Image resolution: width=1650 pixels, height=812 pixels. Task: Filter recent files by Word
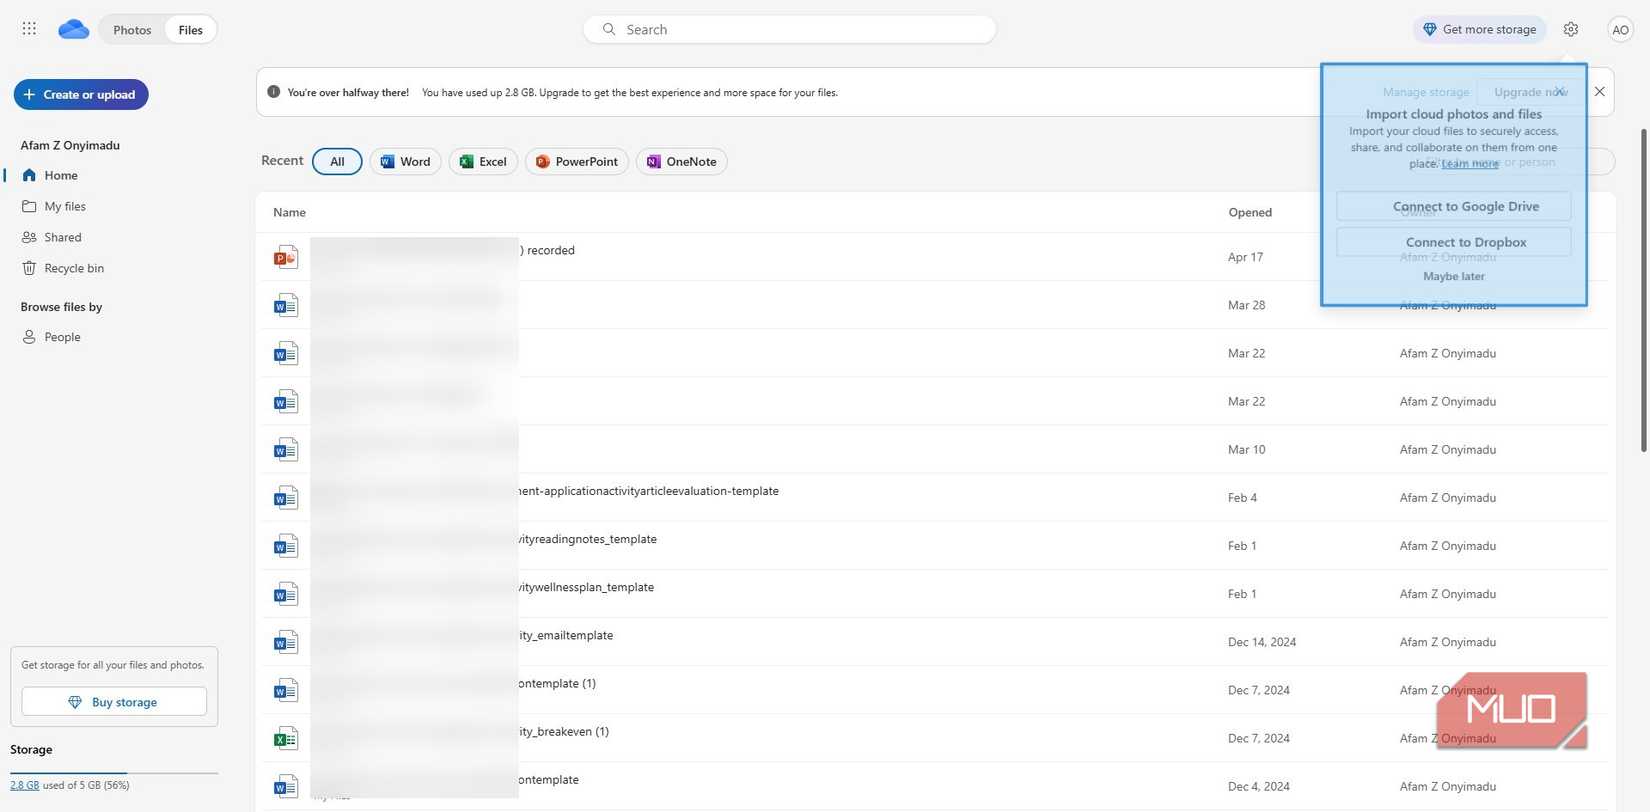pos(405,161)
